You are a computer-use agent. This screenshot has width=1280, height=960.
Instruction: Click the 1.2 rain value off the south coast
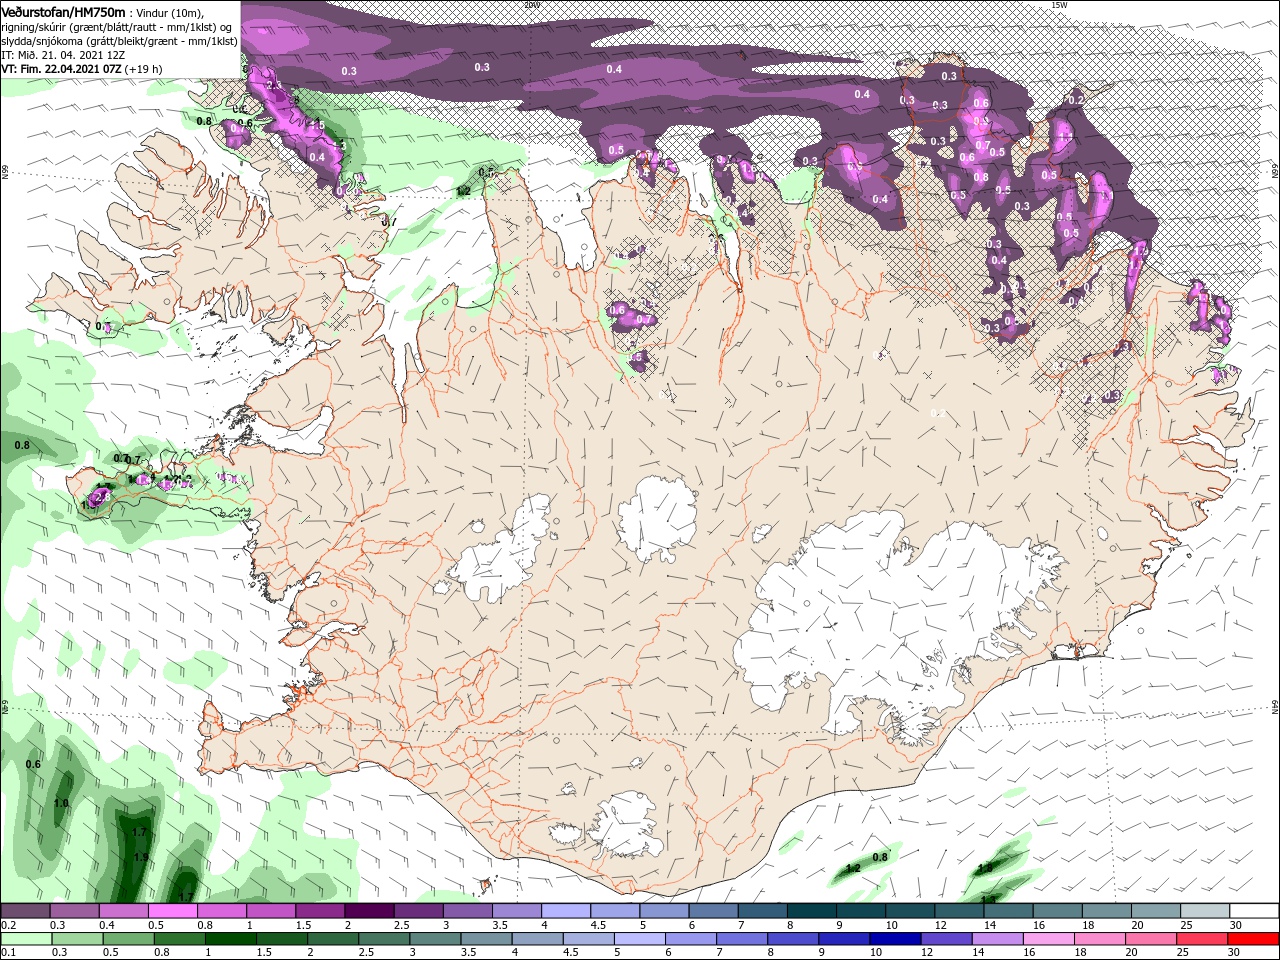click(x=853, y=868)
